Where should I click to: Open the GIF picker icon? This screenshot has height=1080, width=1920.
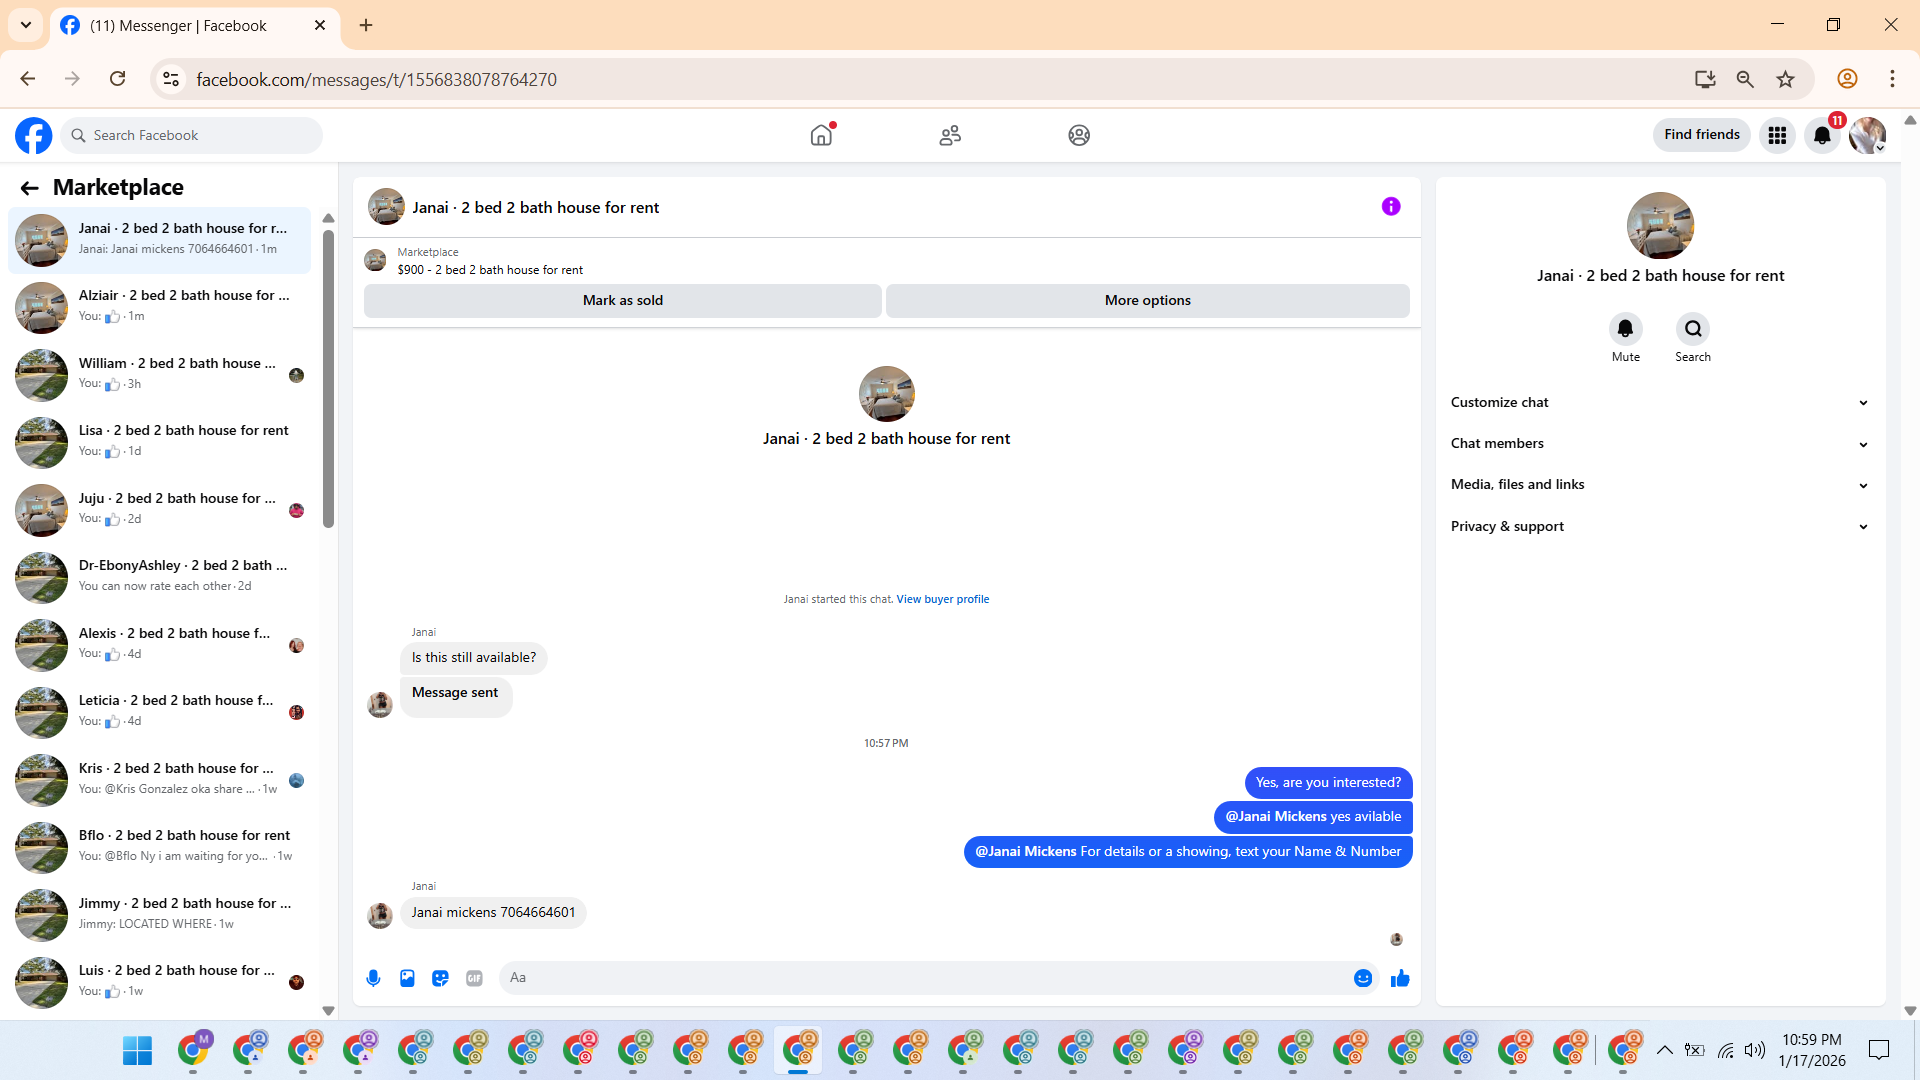click(x=474, y=978)
